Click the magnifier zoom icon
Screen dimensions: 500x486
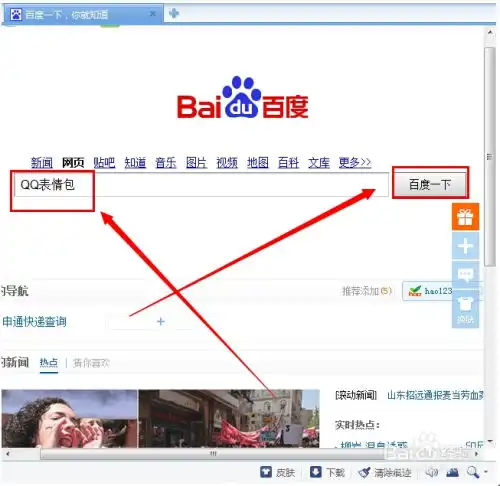coord(473,472)
